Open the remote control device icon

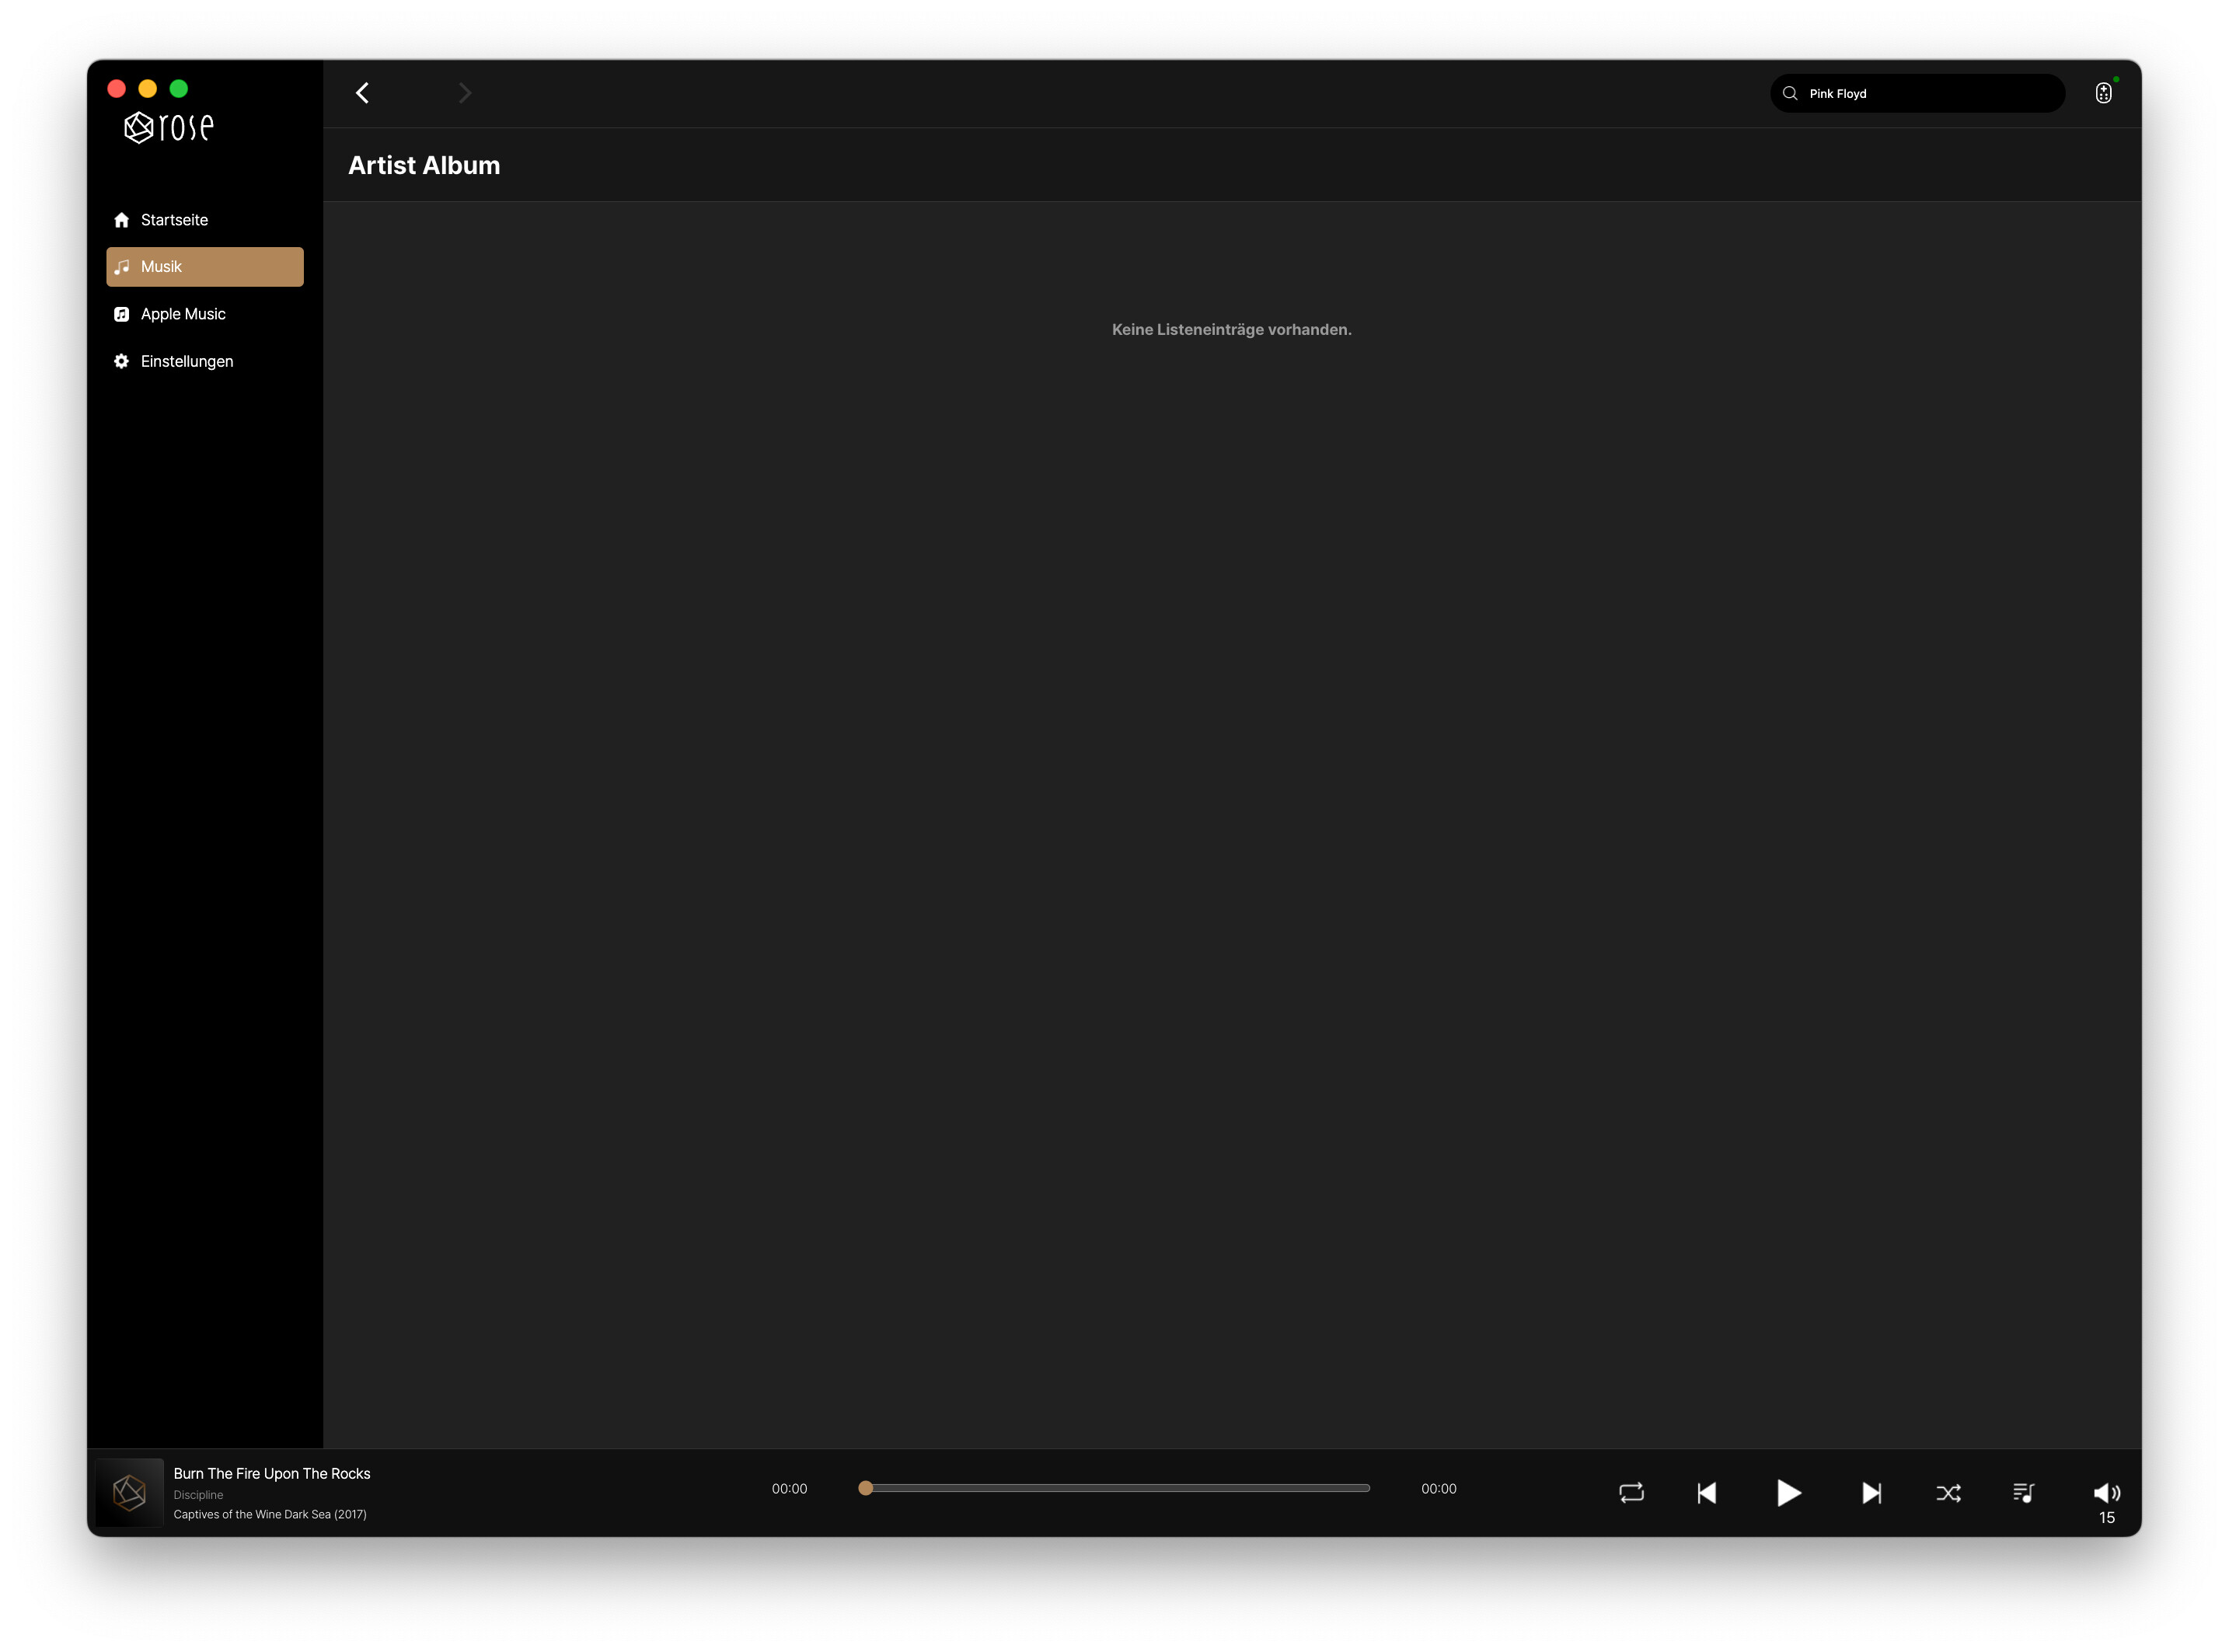point(2104,93)
